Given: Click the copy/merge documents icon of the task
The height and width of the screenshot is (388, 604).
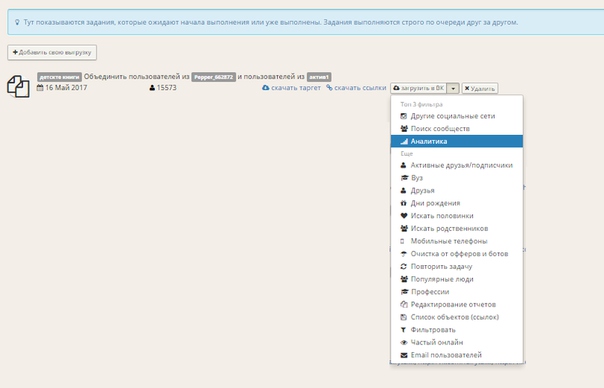Looking at the screenshot, I should (18, 86).
